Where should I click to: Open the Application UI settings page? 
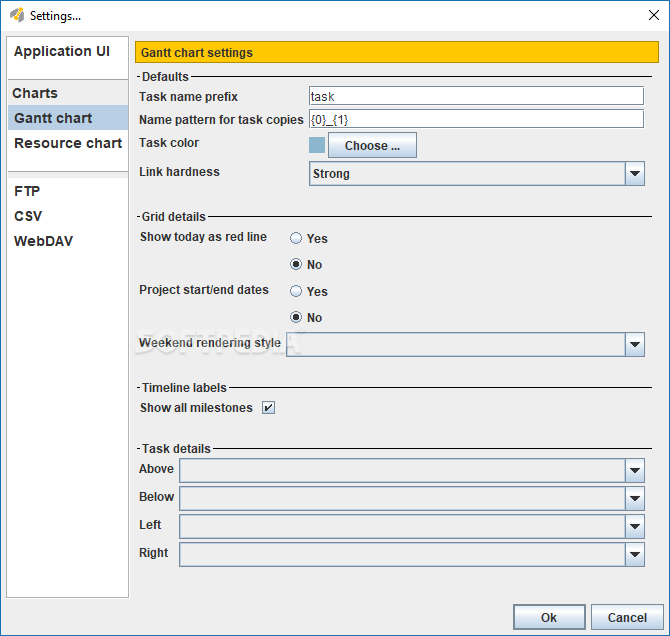pos(62,51)
